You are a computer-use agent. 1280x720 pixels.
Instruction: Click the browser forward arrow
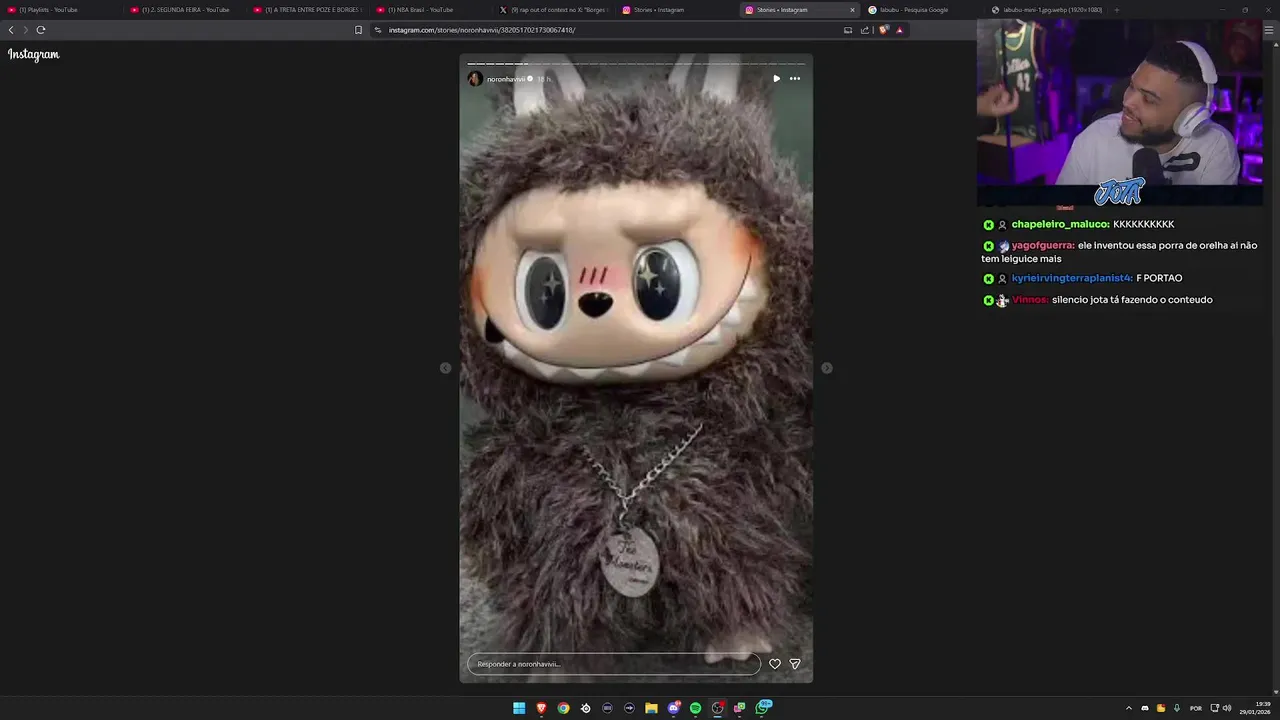pos(26,30)
